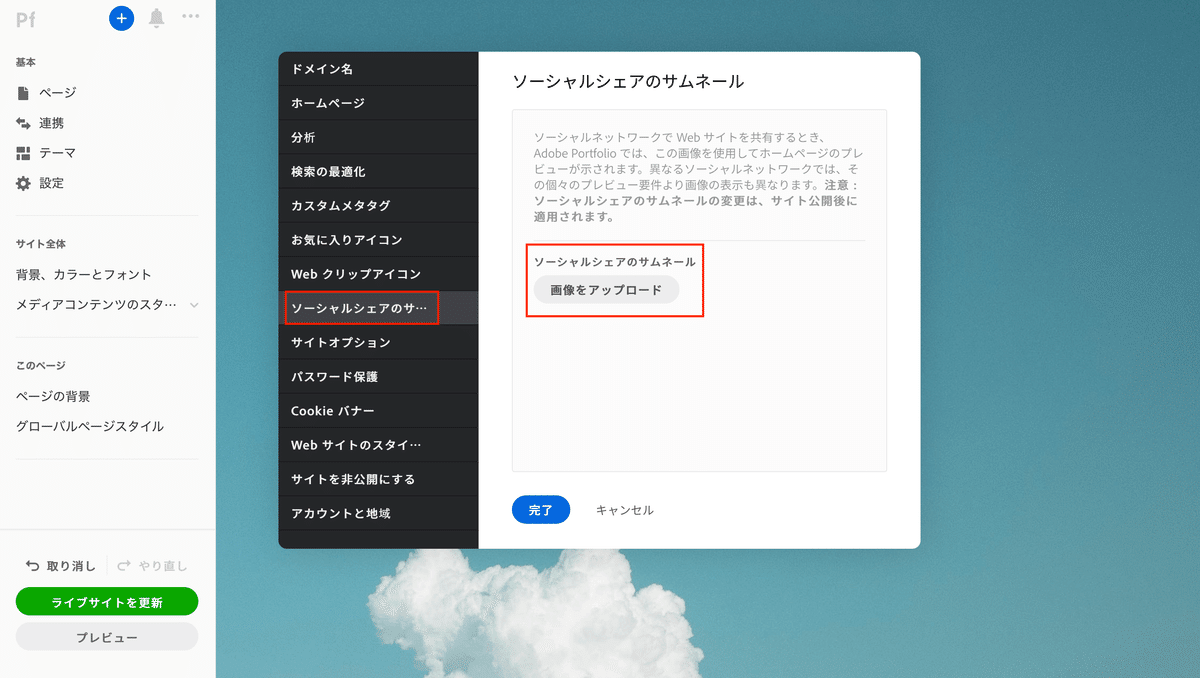Open テーマ in the sidebar
The width and height of the screenshot is (1200, 678).
click(58, 153)
